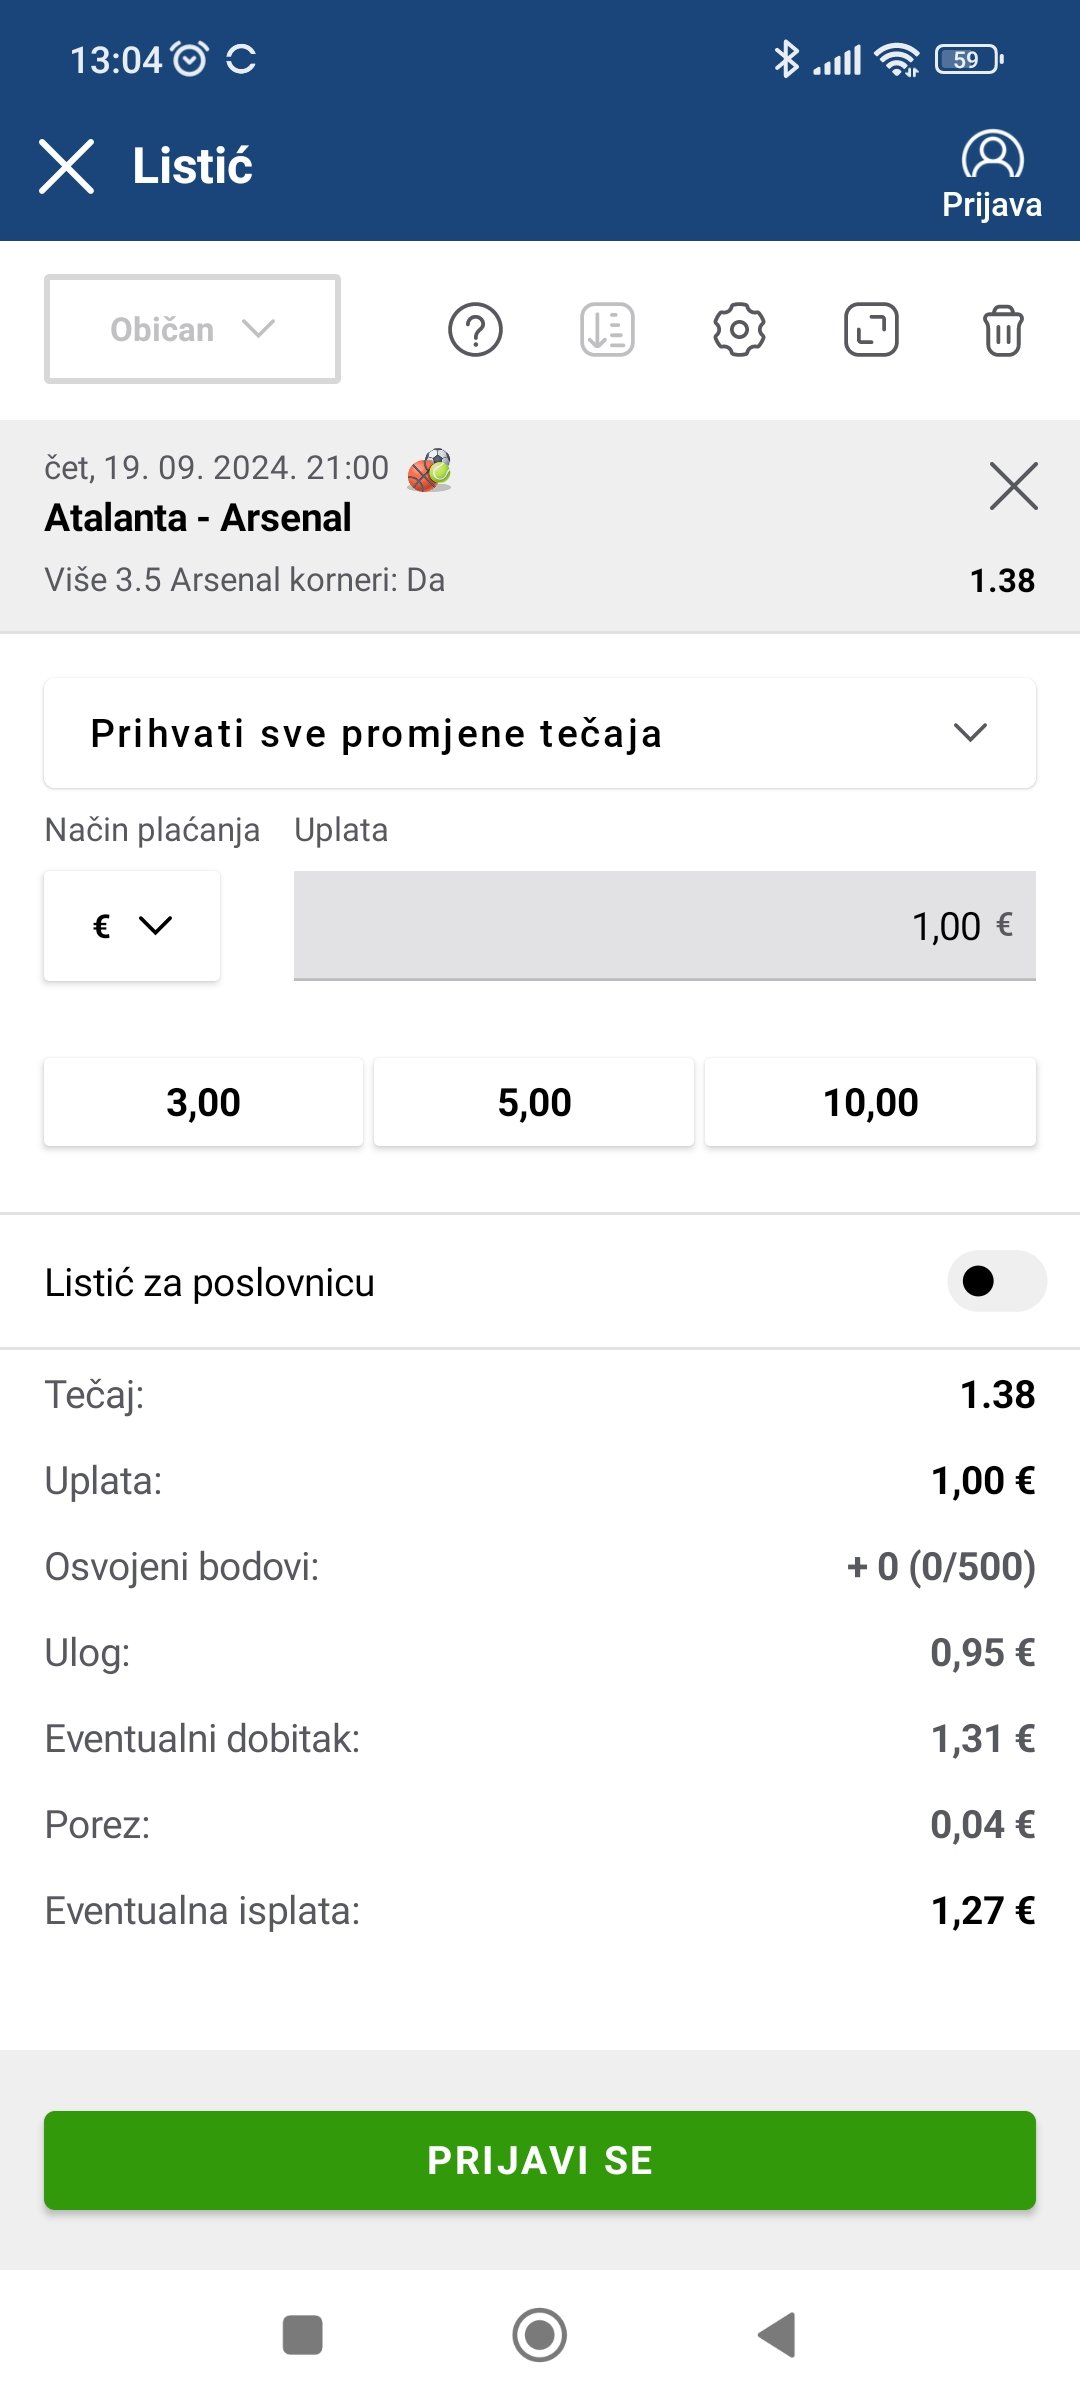Open the euro payment method dropdown

tap(132, 926)
